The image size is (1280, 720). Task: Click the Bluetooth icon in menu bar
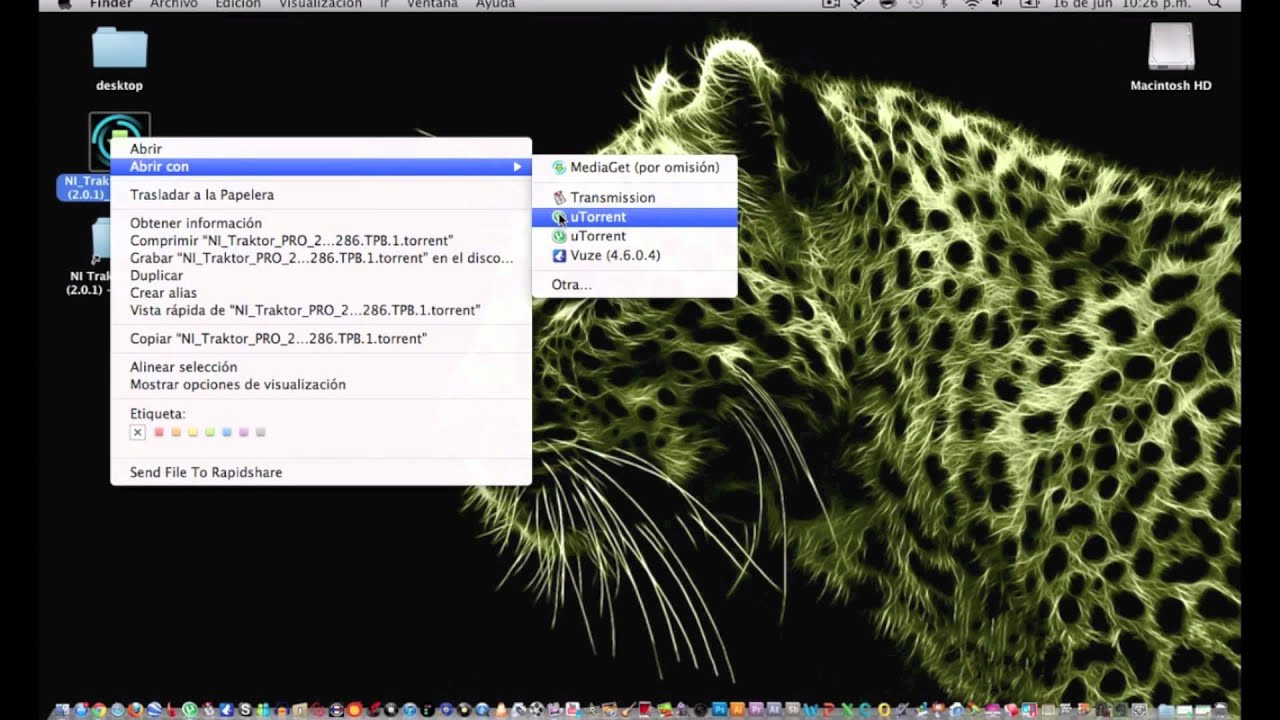[944, 4]
